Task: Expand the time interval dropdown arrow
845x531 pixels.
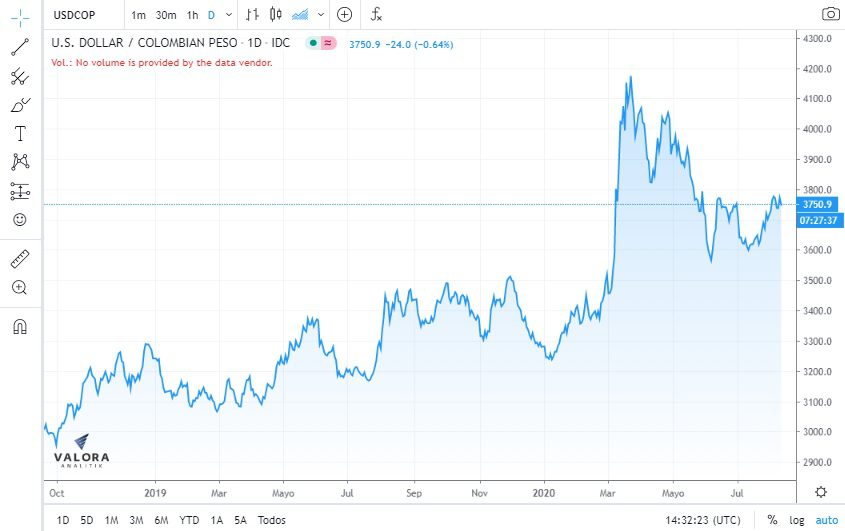Action: coord(229,15)
